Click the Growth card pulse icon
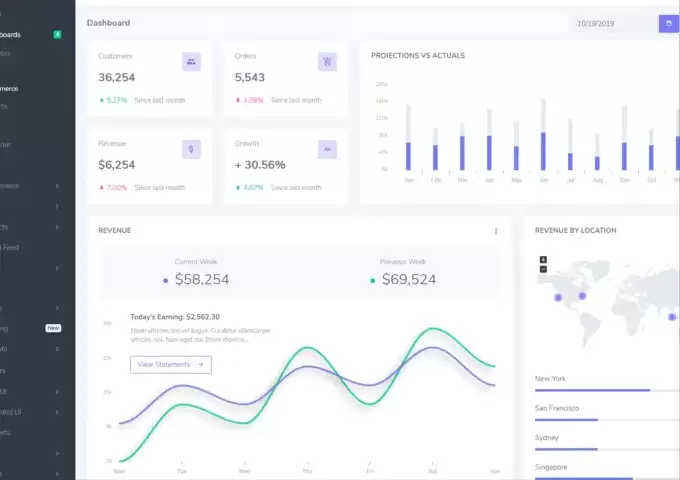The width and height of the screenshot is (680, 480). pos(327,149)
